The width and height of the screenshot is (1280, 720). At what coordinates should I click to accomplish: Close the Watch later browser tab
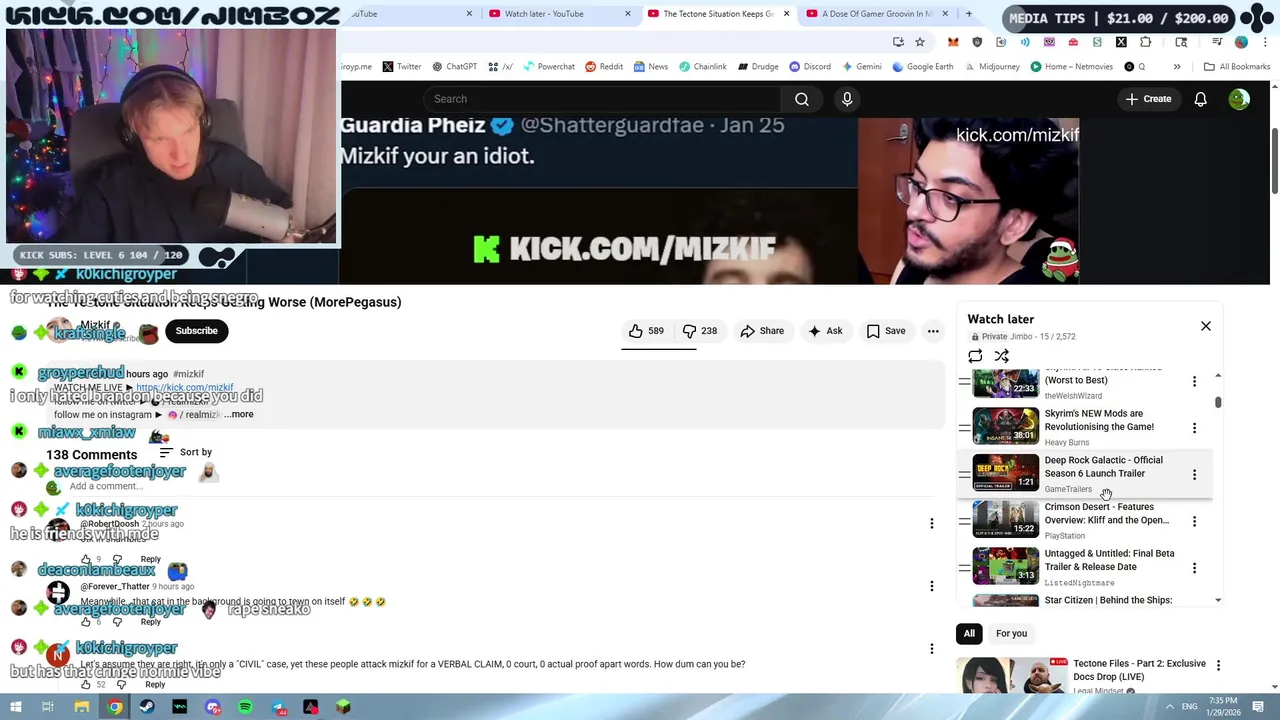point(628,14)
